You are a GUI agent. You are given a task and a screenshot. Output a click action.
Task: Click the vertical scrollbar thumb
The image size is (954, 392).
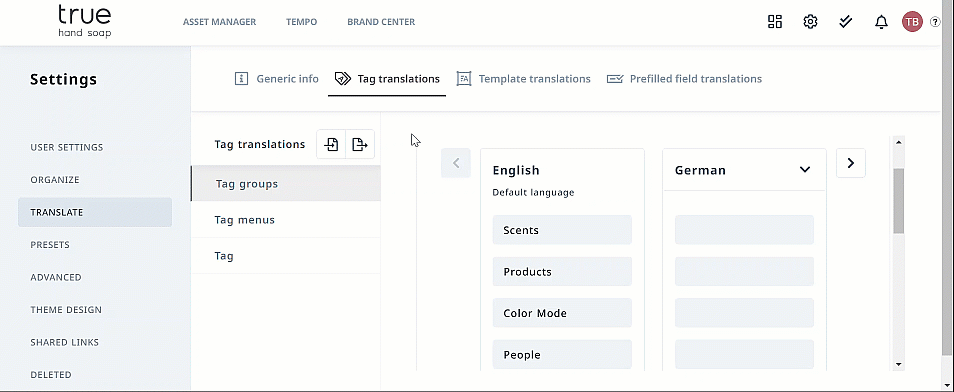click(899, 201)
